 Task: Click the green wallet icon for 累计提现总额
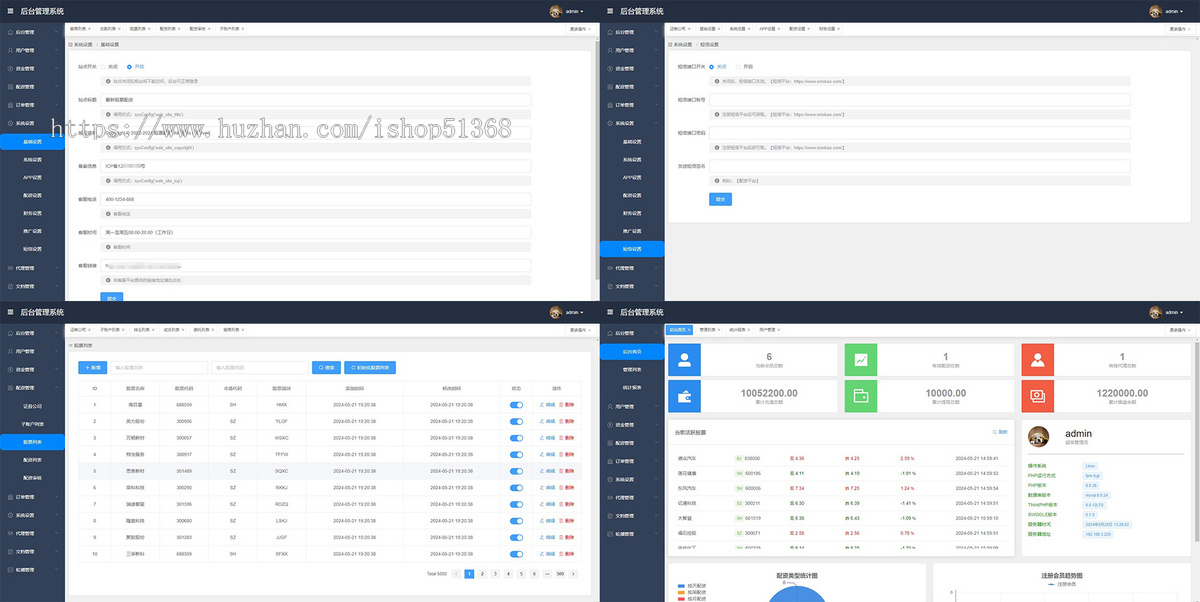tap(861, 396)
